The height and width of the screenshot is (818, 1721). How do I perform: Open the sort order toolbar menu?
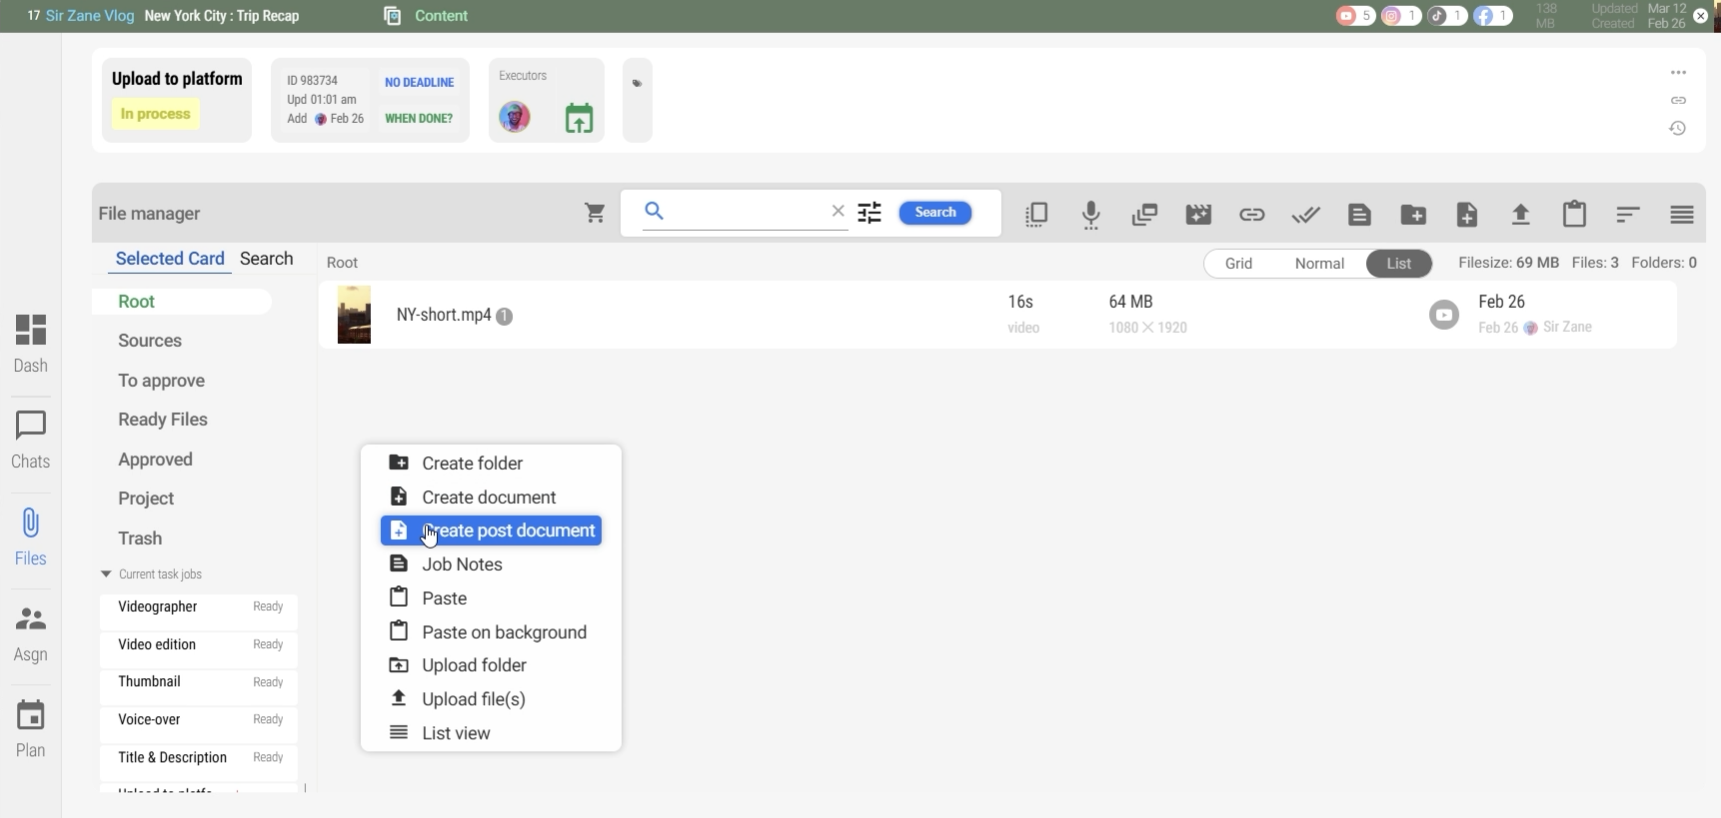[x=1627, y=214]
